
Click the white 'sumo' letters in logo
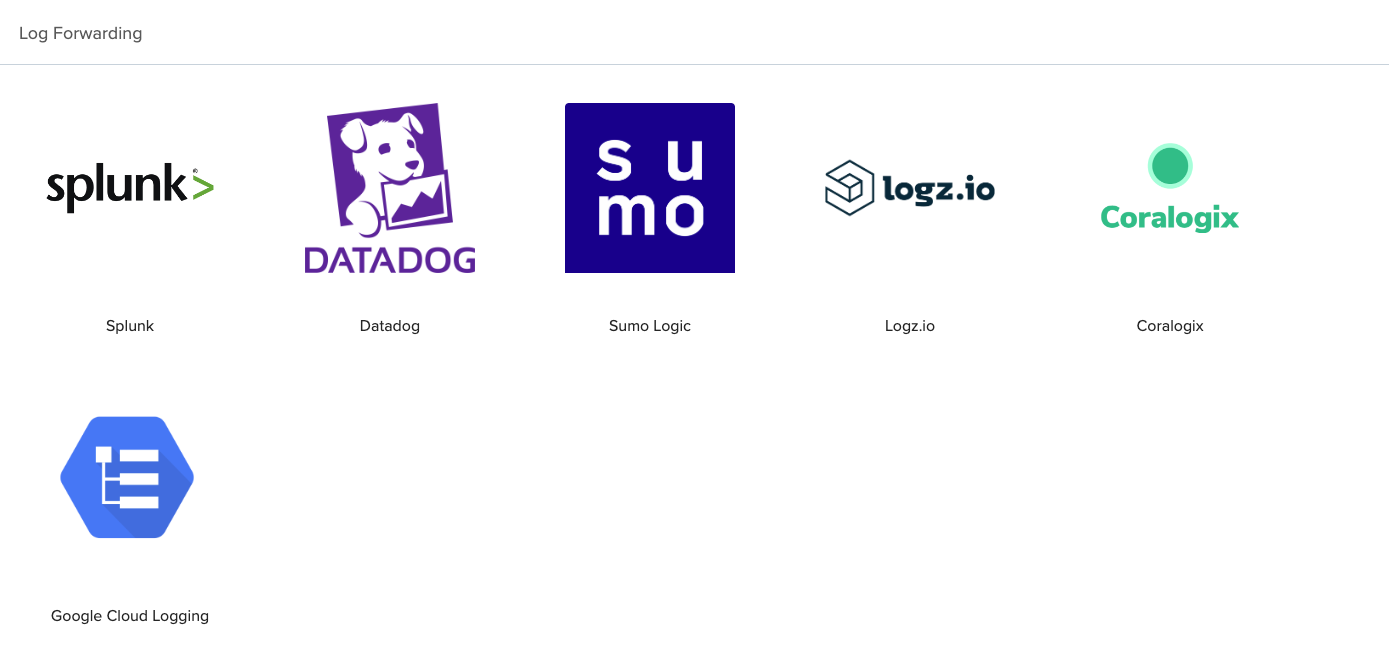650,188
